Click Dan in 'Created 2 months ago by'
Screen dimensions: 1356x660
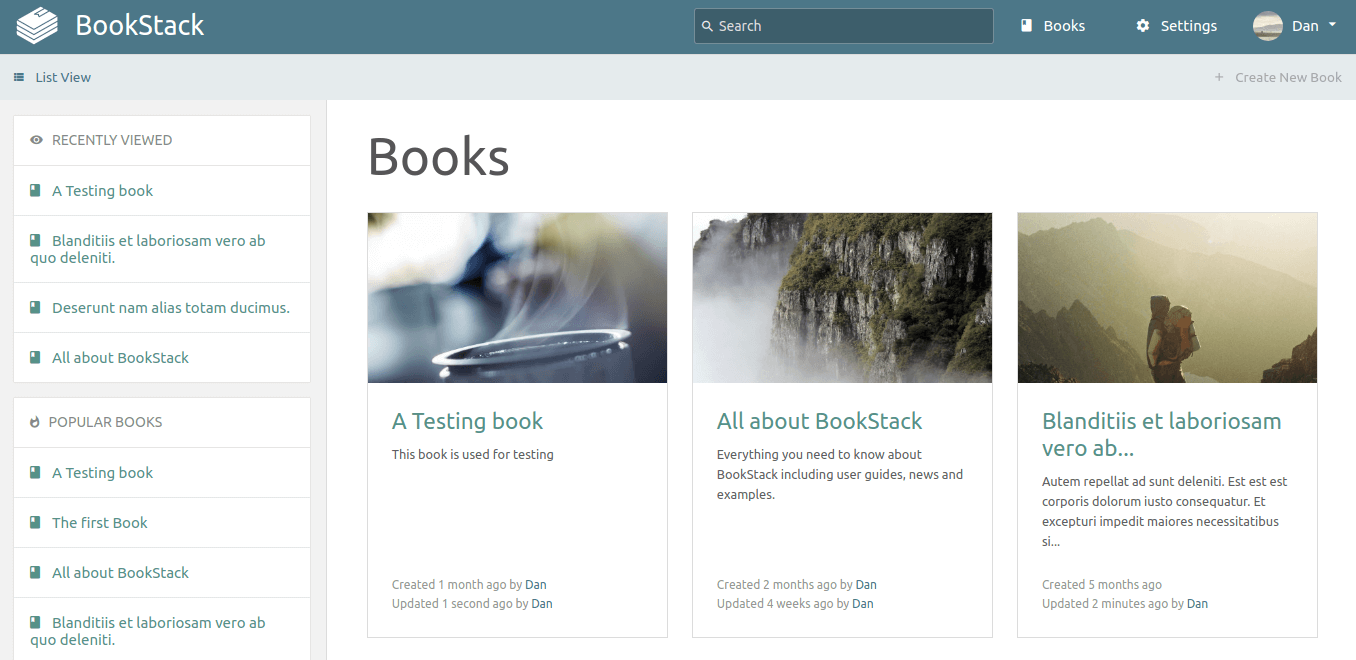(866, 584)
